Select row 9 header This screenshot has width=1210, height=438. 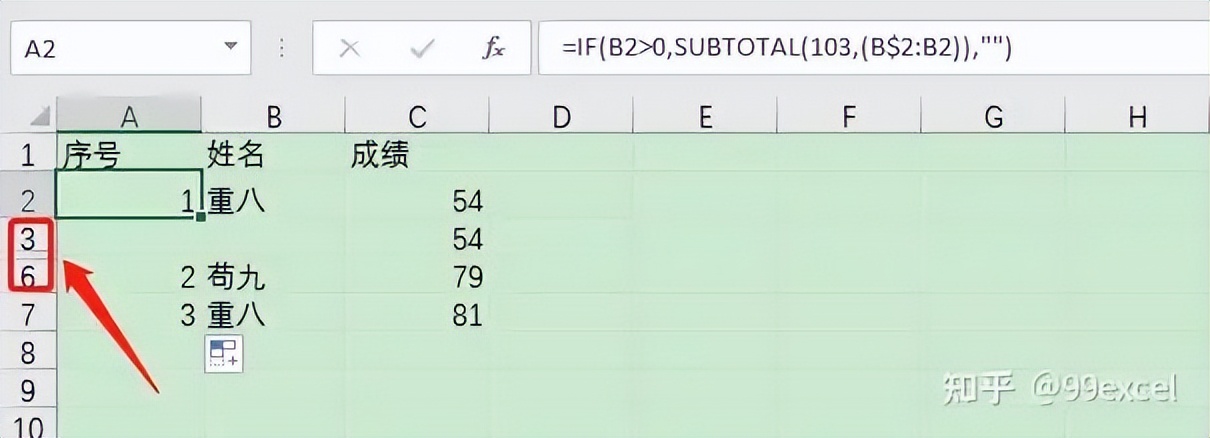pyautogui.click(x=28, y=390)
